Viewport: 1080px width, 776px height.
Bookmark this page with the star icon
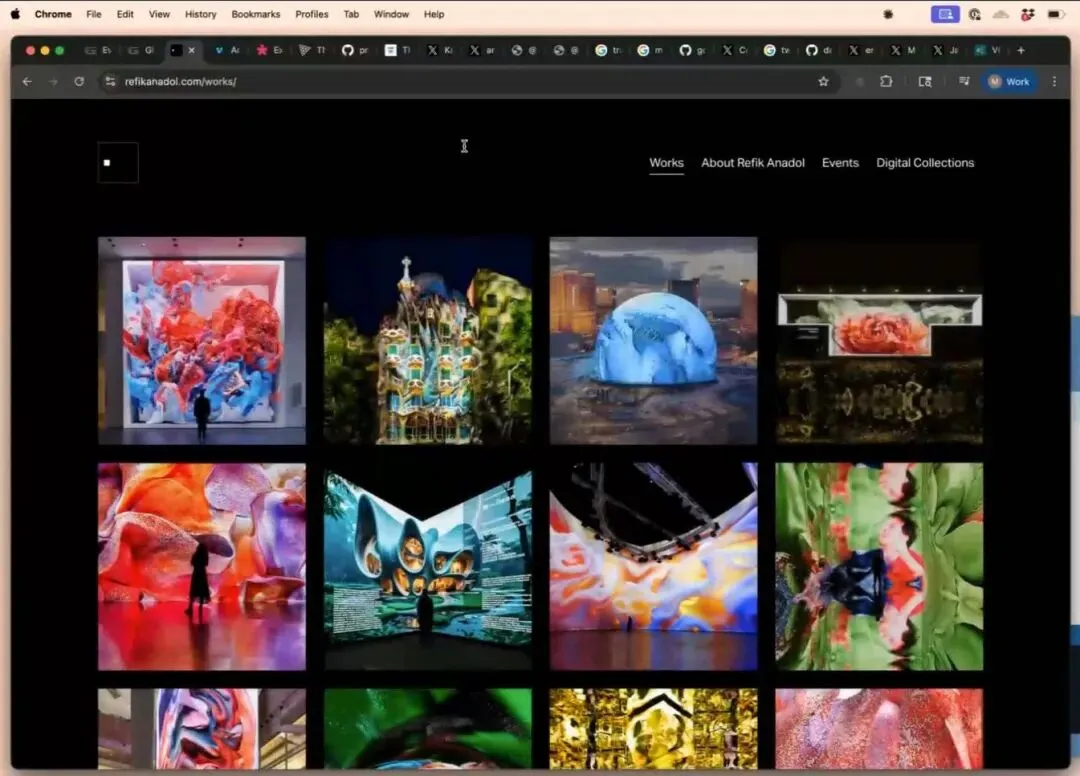(823, 81)
